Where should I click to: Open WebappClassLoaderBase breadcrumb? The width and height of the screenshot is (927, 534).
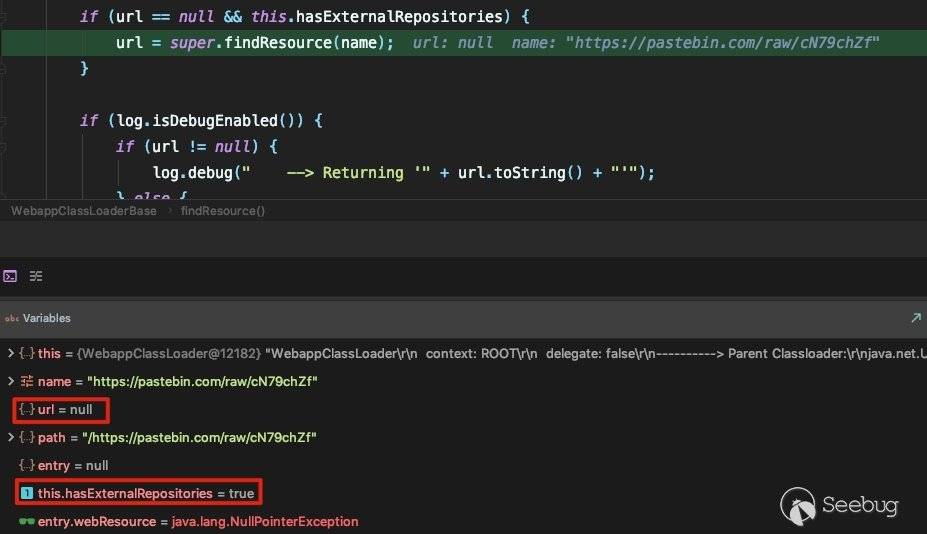(x=84, y=211)
